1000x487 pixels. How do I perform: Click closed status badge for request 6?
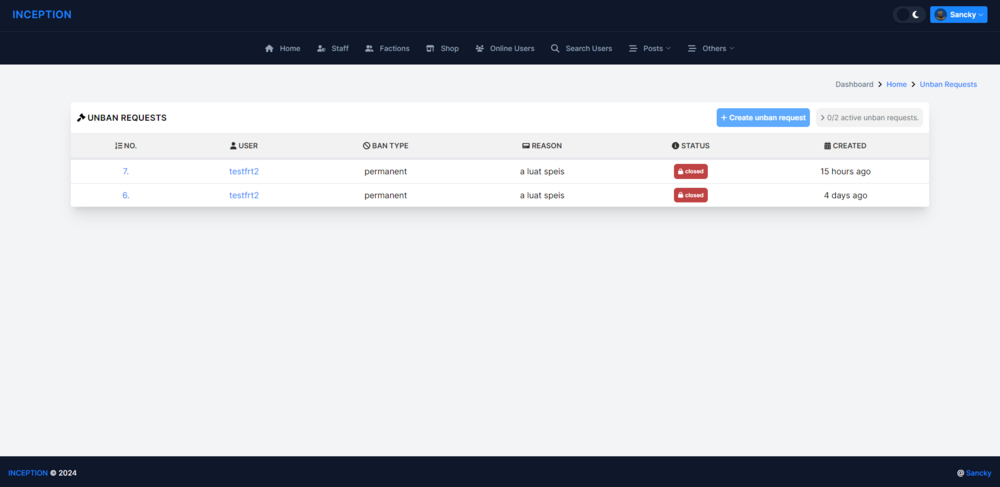tap(691, 195)
